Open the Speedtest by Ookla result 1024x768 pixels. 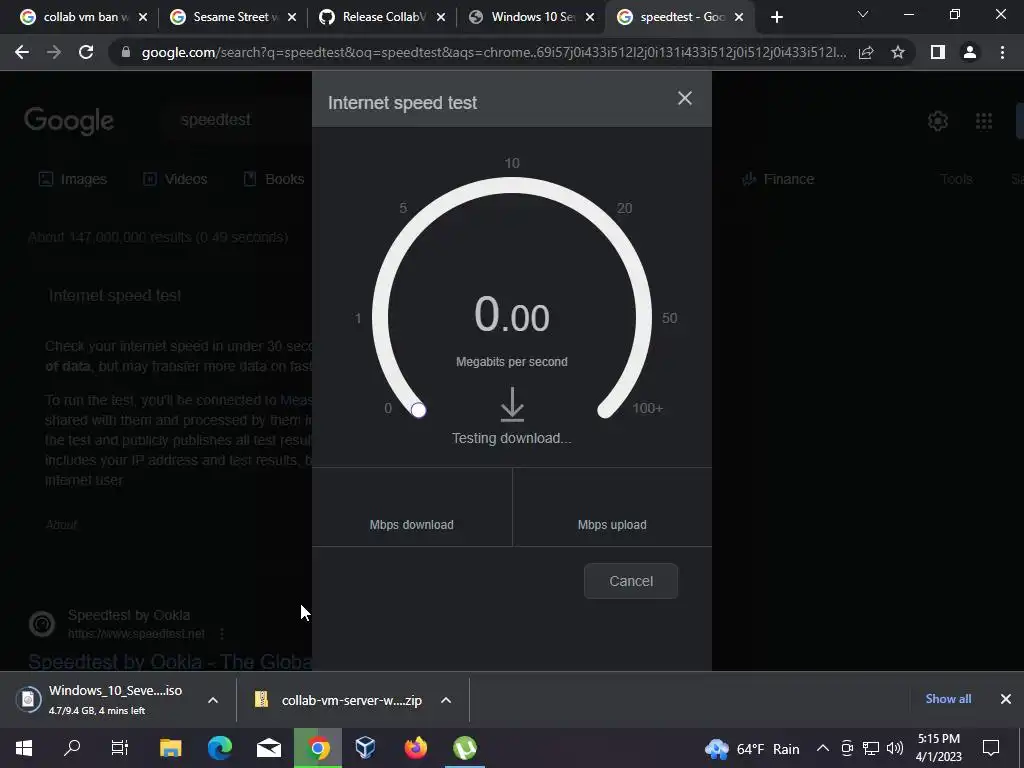(170, 662)
